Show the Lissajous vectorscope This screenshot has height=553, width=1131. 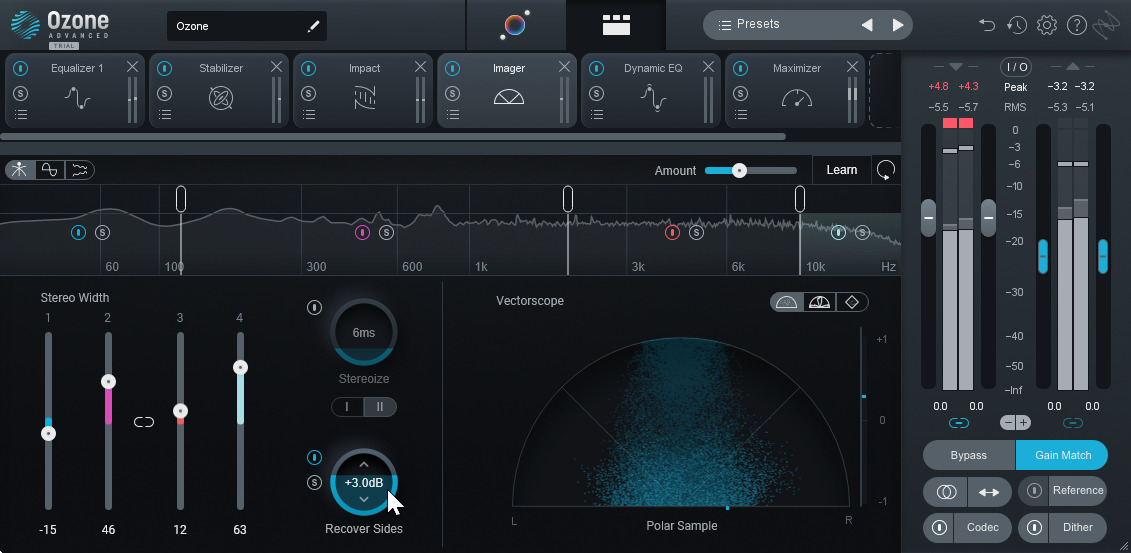point(852,302)
